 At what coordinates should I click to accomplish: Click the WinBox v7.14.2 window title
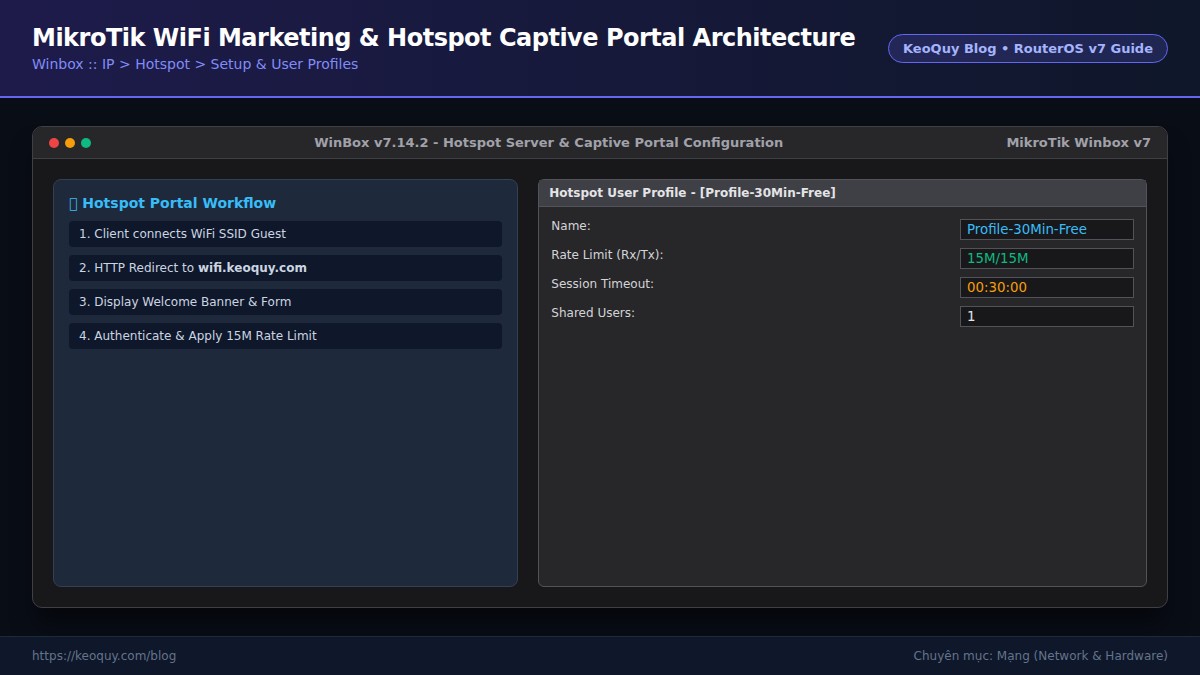point(548,143)
